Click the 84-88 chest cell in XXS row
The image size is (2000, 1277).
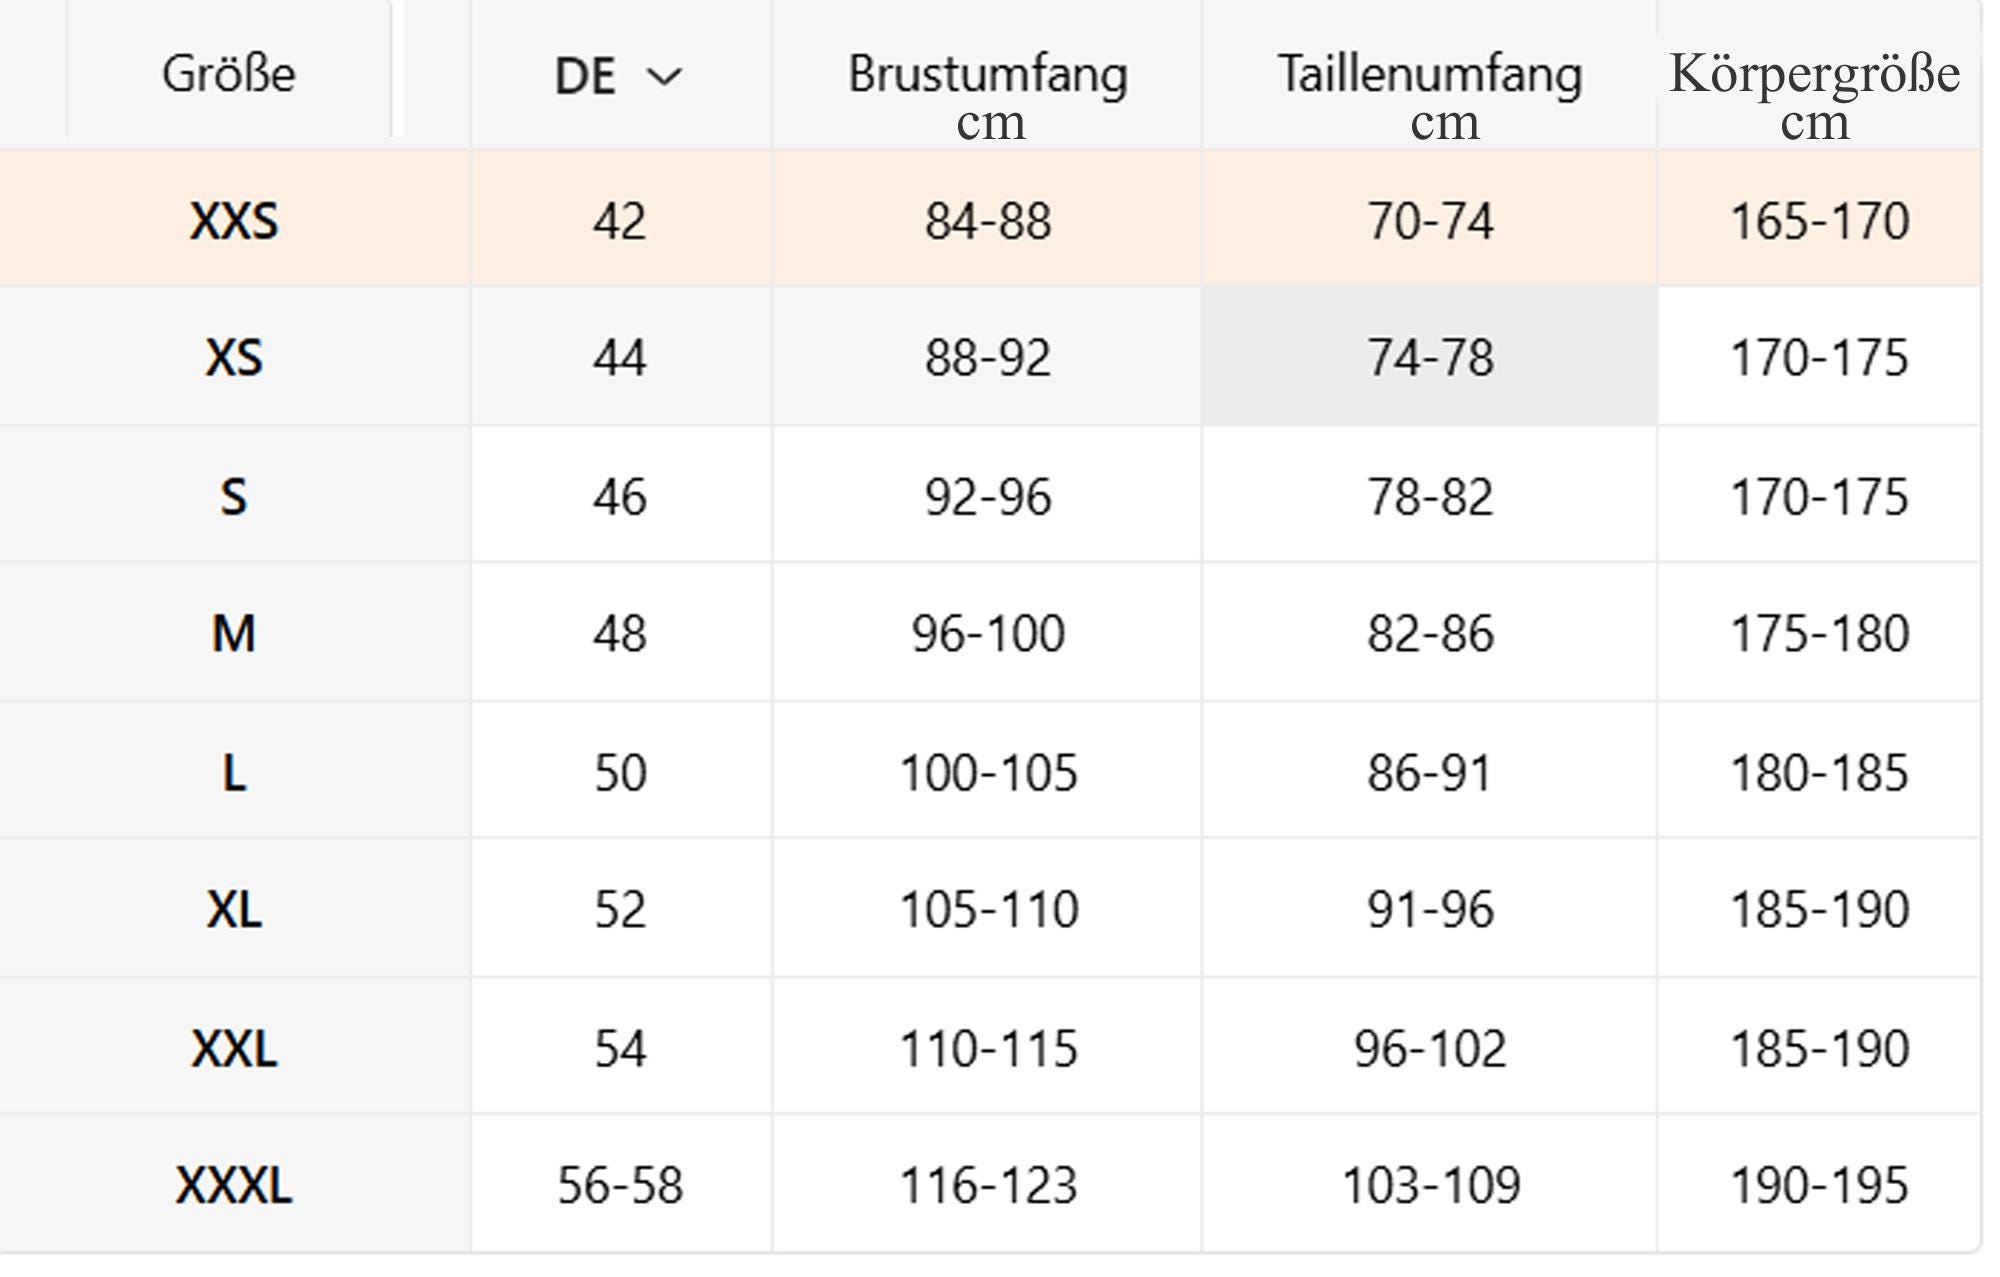pos(988,220)
